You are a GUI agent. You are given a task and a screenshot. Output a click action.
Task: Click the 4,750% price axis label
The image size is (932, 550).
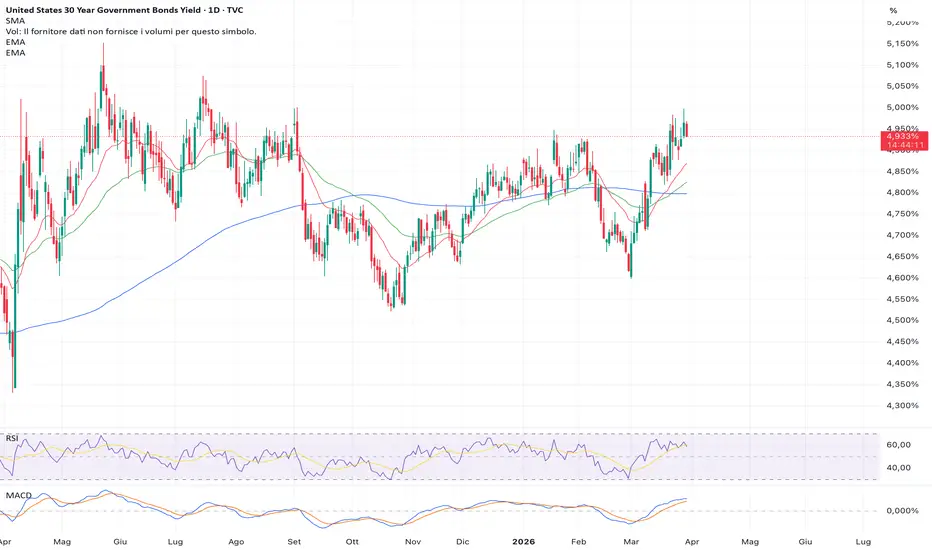coord(902,214)
